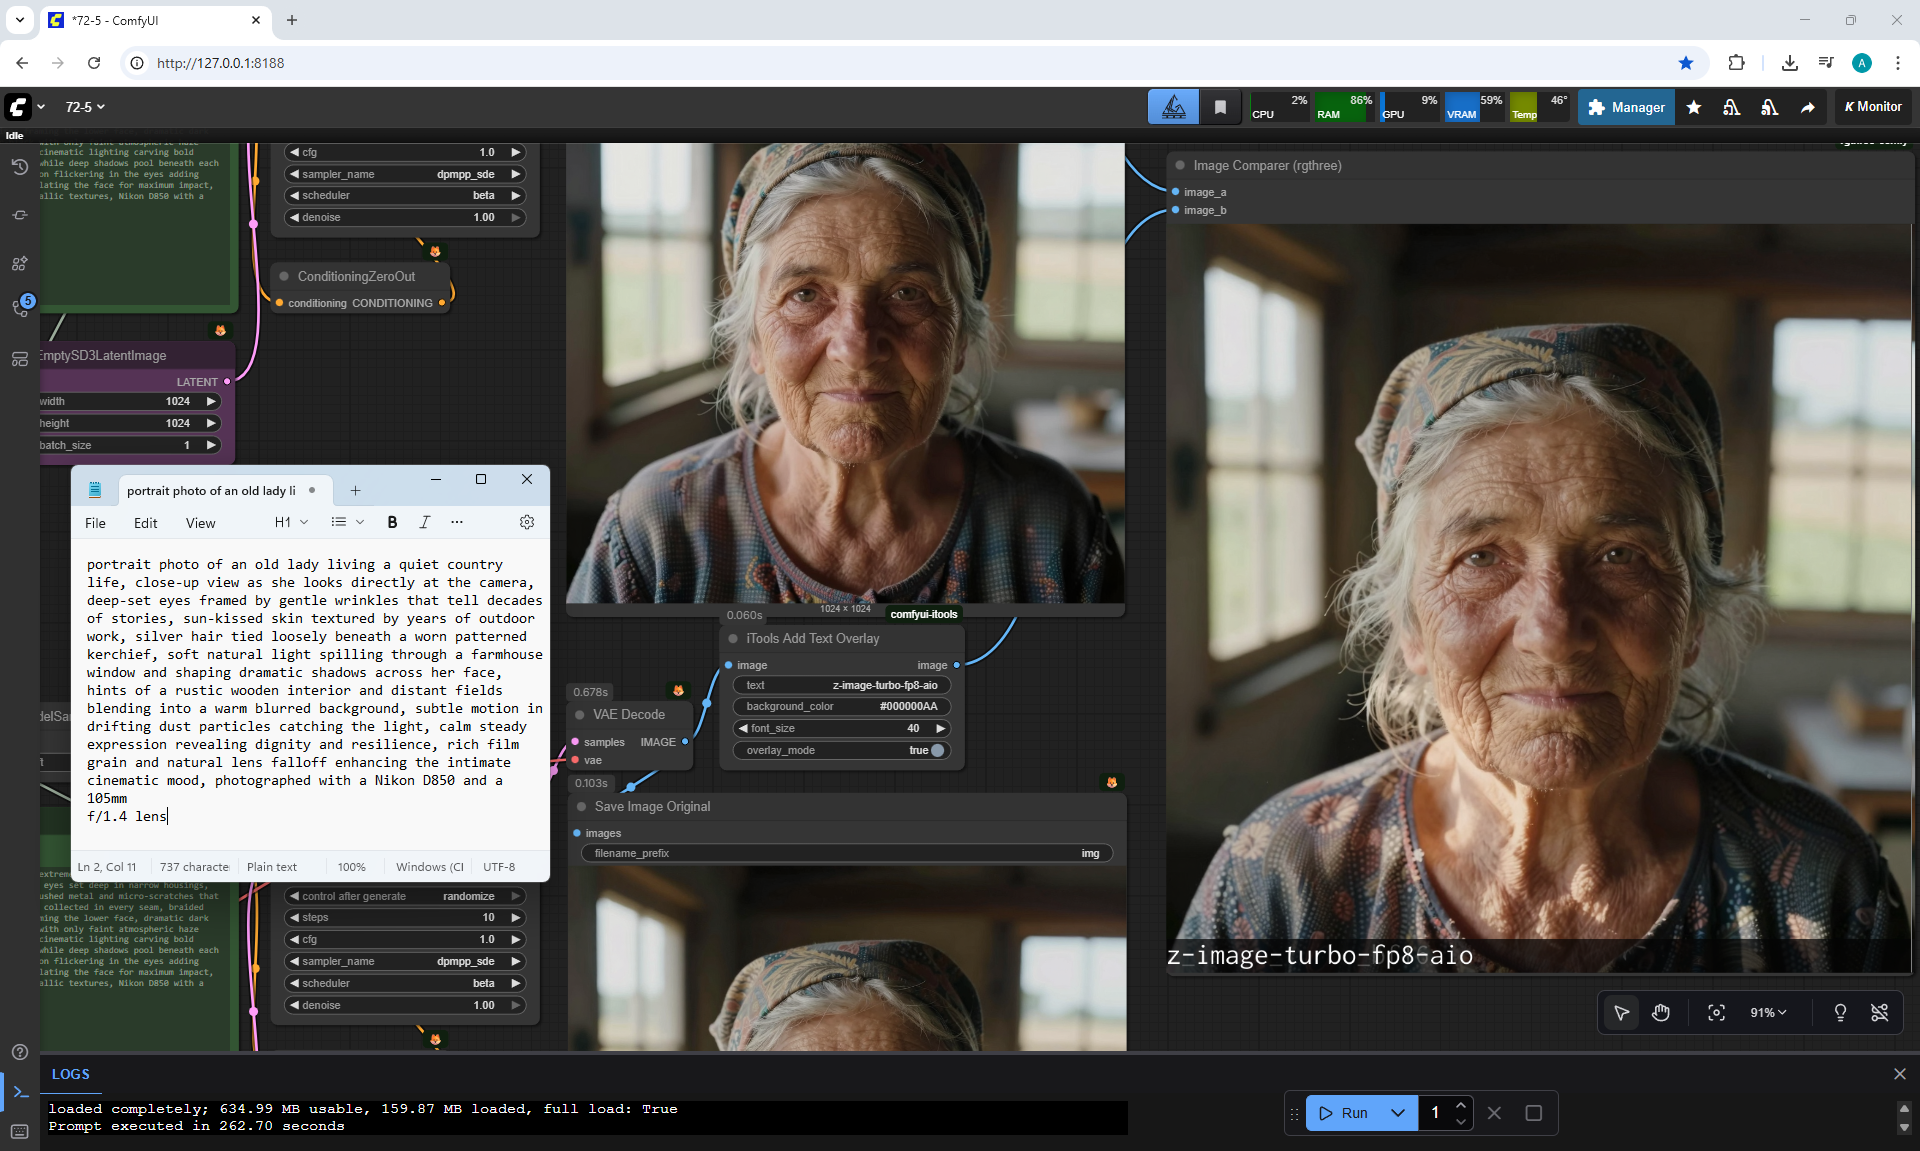The image size is (1920, 1151).
Task: Toggle link visibility icon
Action: click(x=1880, y=1013)
